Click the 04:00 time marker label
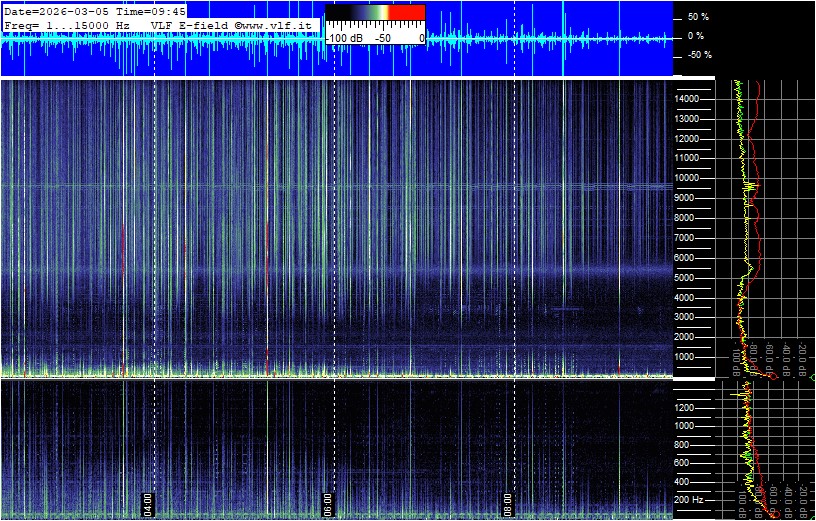The width and height of the screenshot is (816, 521). [148, 502]
